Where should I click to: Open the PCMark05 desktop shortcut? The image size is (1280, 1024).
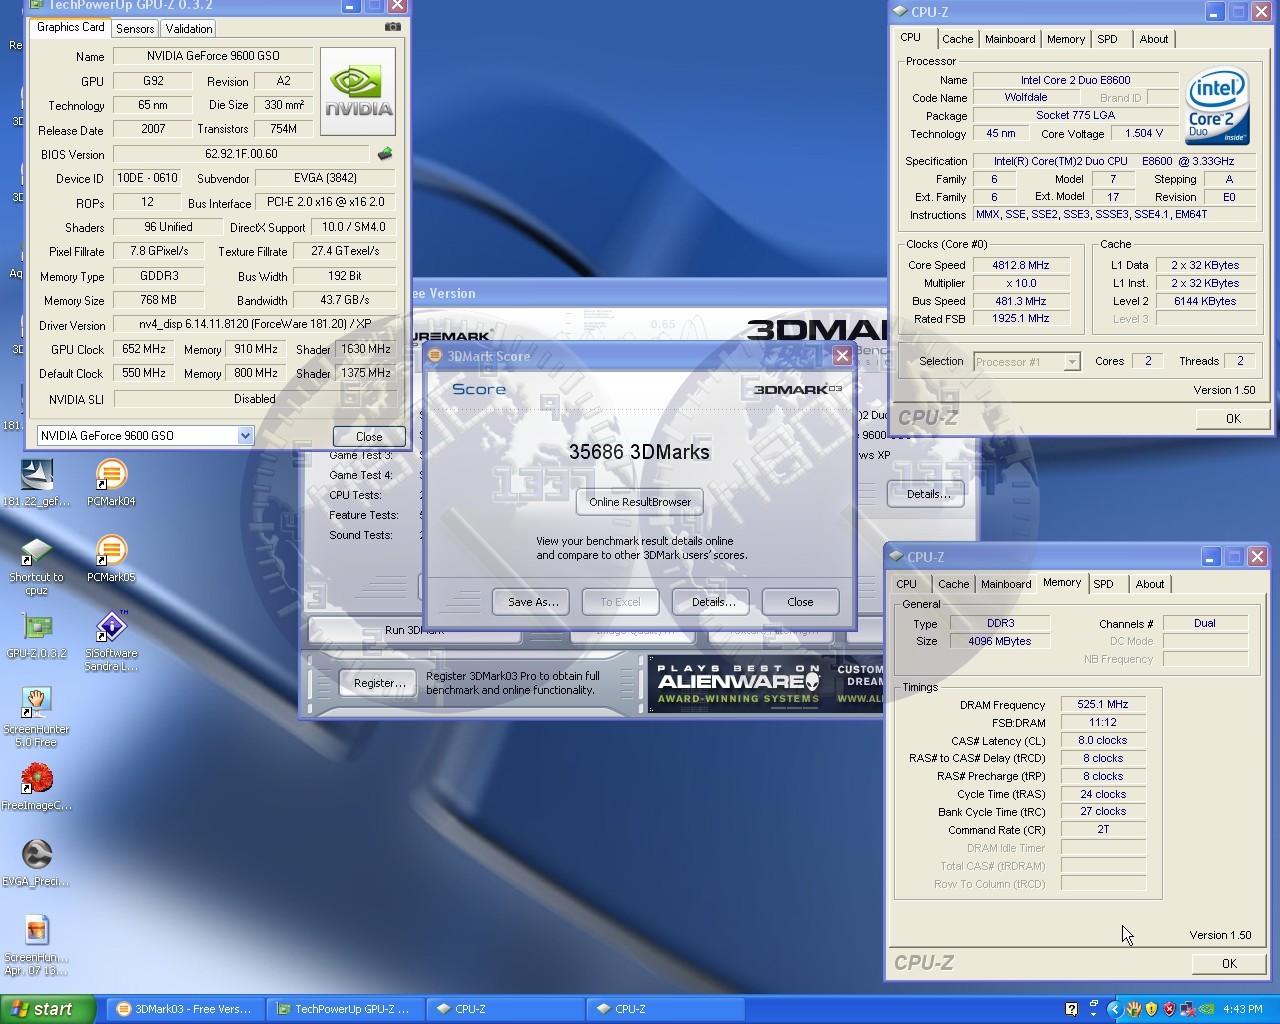point(111,559)
